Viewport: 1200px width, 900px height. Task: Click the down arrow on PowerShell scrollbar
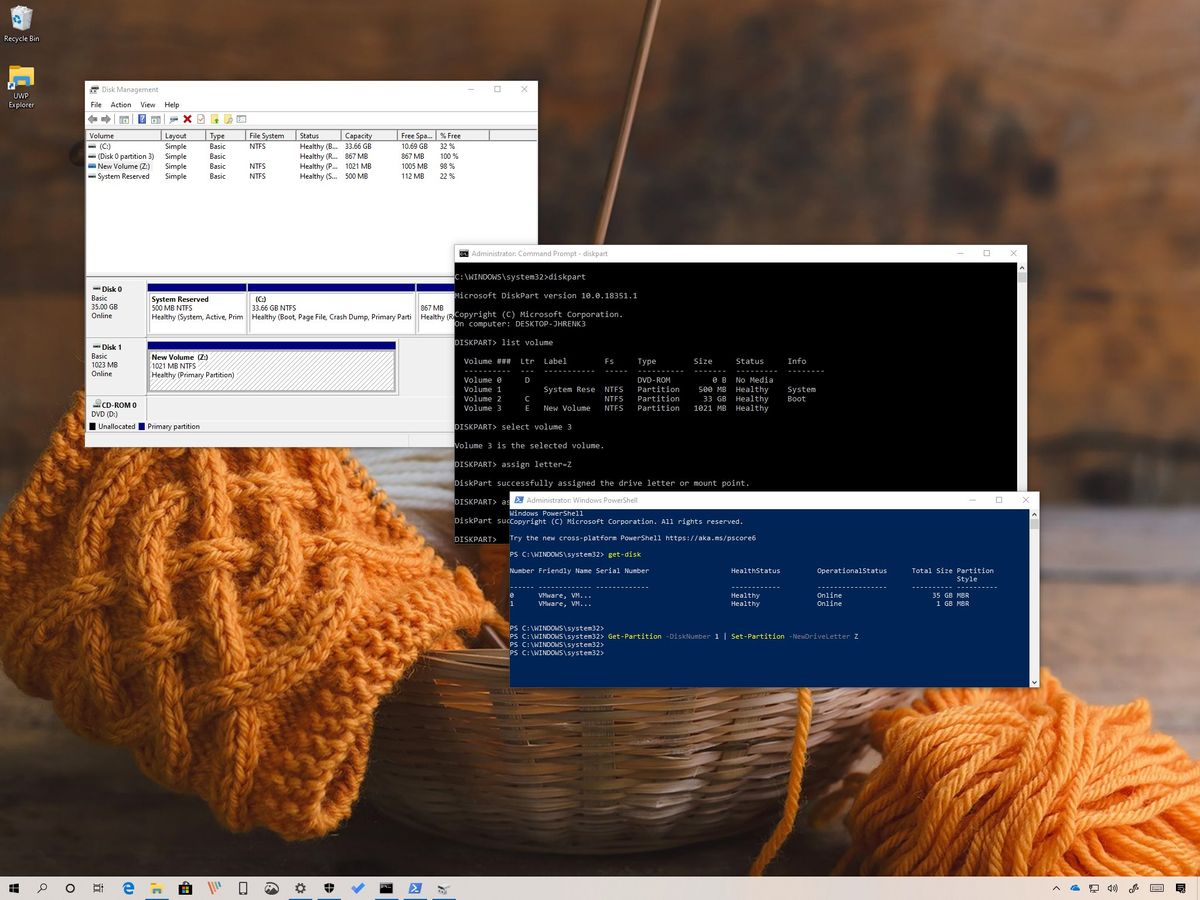1033,681
